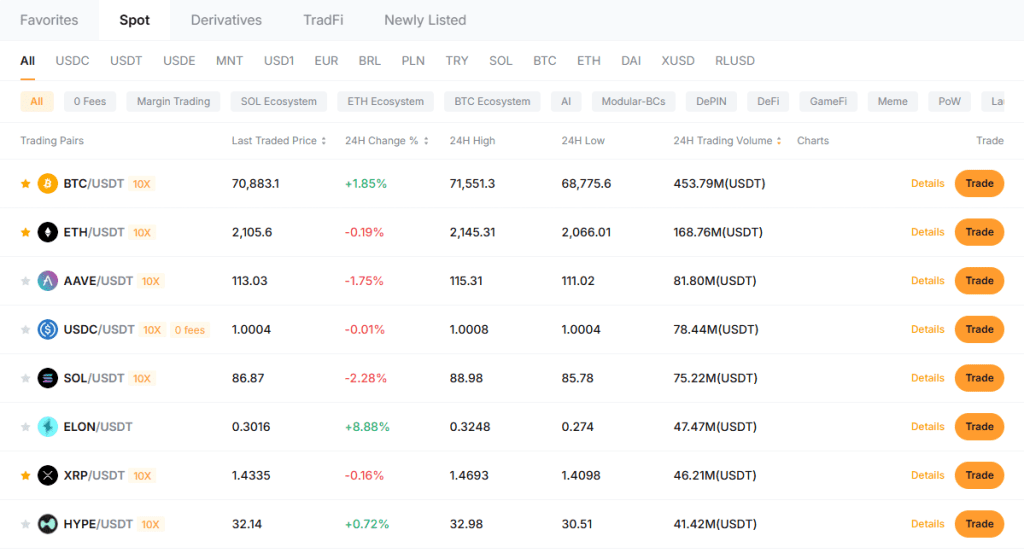The image size is (1024, 553).
Task: Filter quote currency by USDE
Action: 179,61
